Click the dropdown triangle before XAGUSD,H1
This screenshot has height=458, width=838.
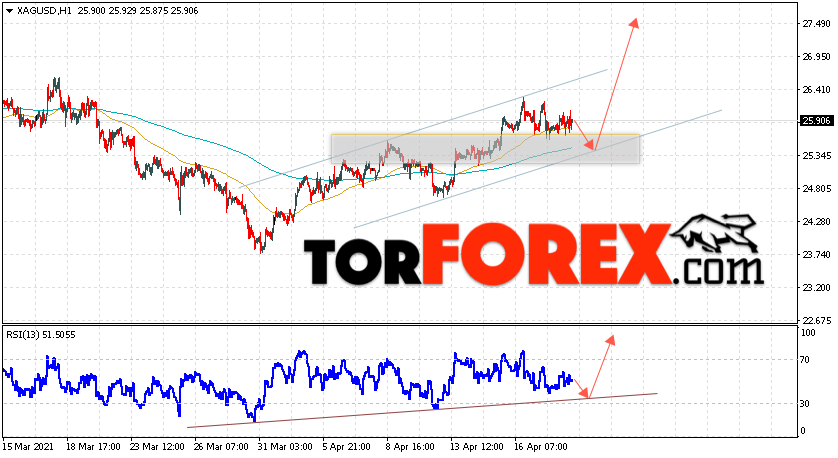pyautogui.click(x=10, y=11)
